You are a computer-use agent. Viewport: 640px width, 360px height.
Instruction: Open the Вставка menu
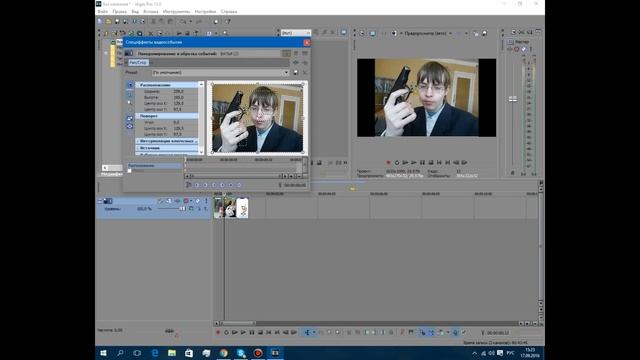151,11
